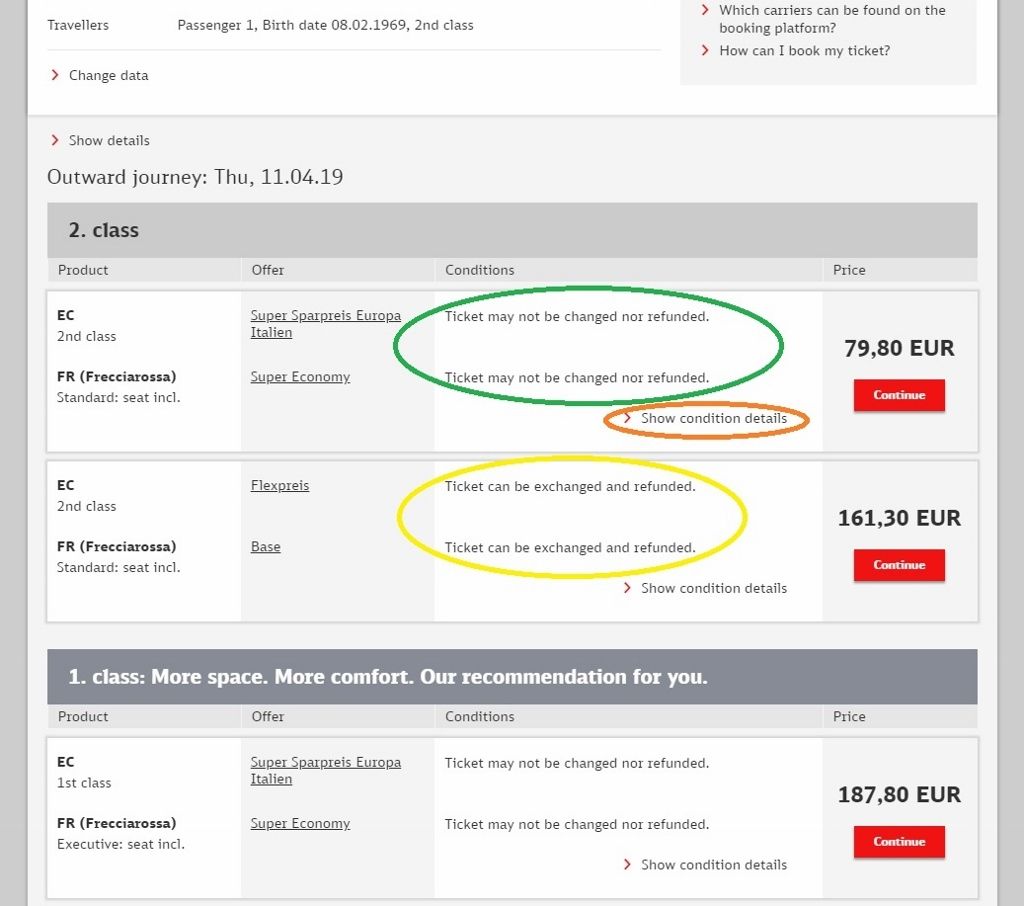1024x906 pixels.
Task: Open 'How can I book my ticket?' link
Action: point(805,51)
